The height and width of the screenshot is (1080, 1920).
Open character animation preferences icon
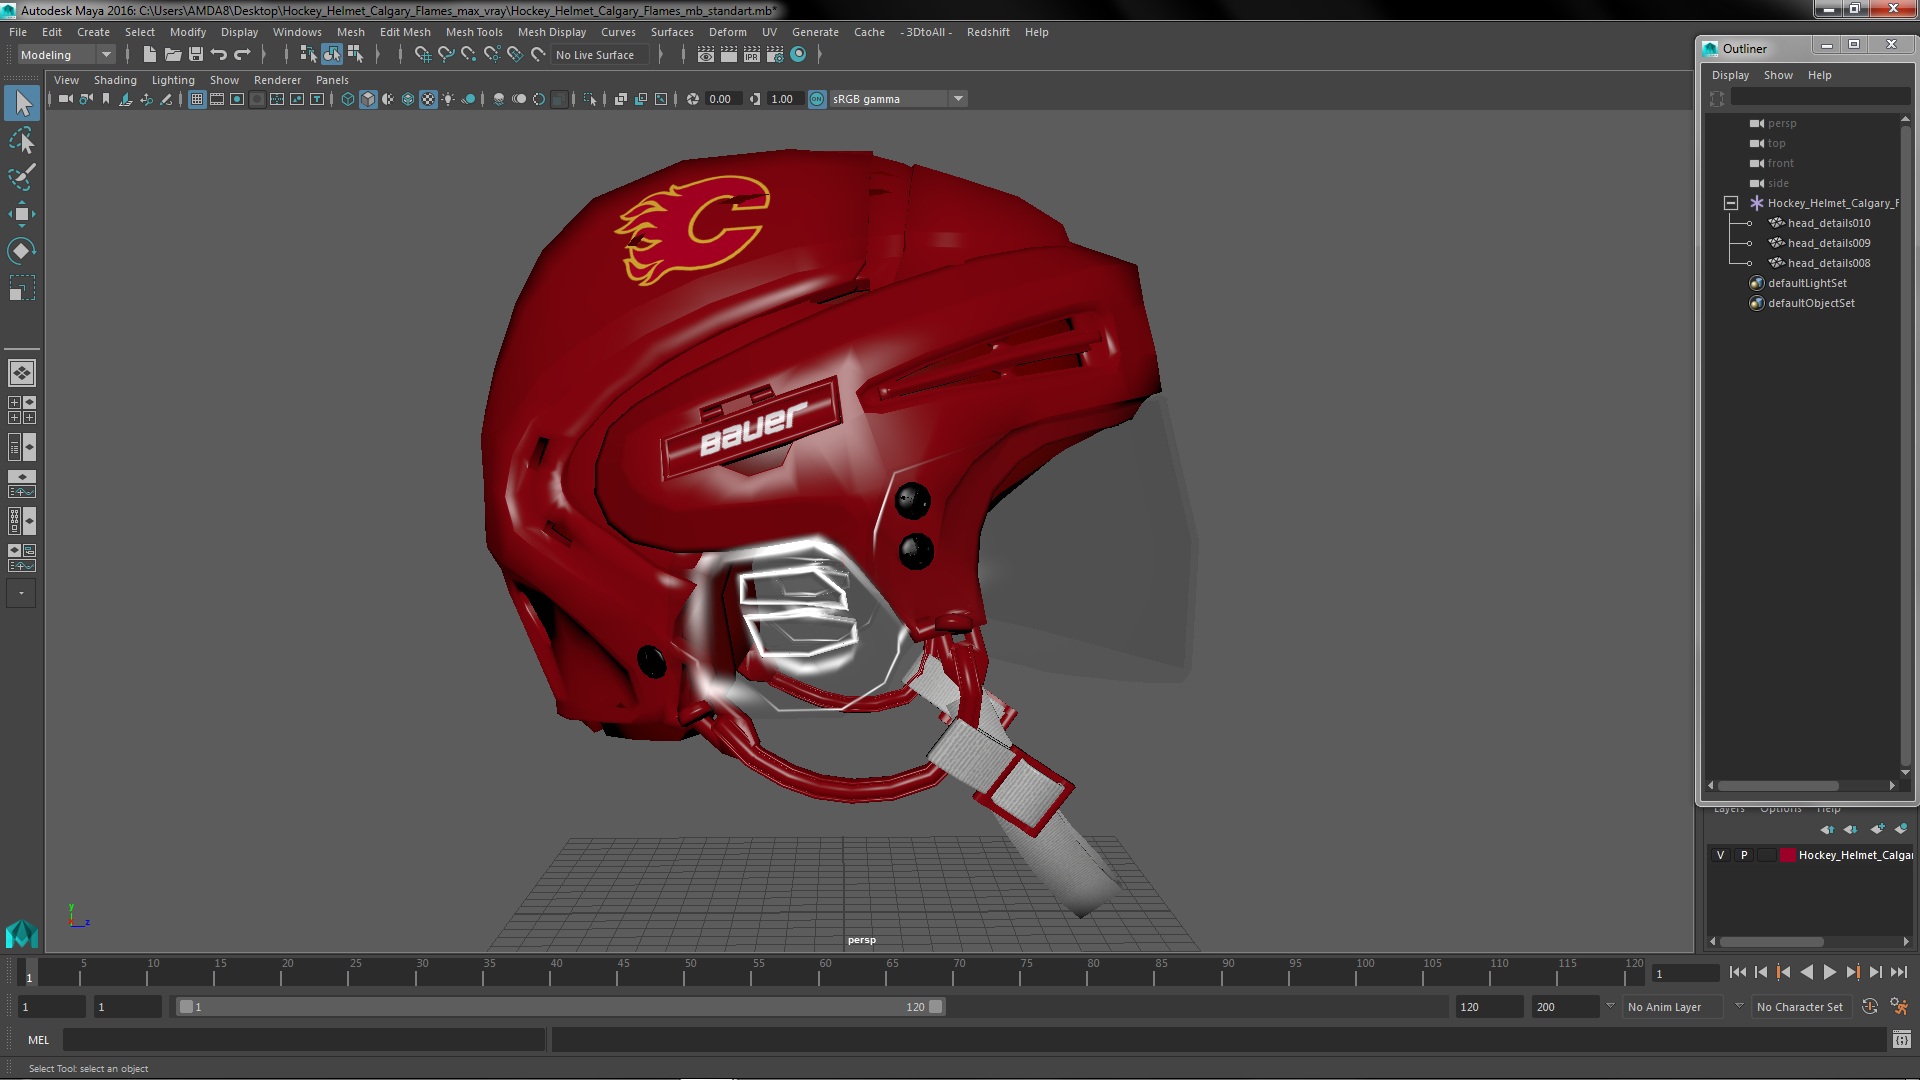[1899, 1007]
